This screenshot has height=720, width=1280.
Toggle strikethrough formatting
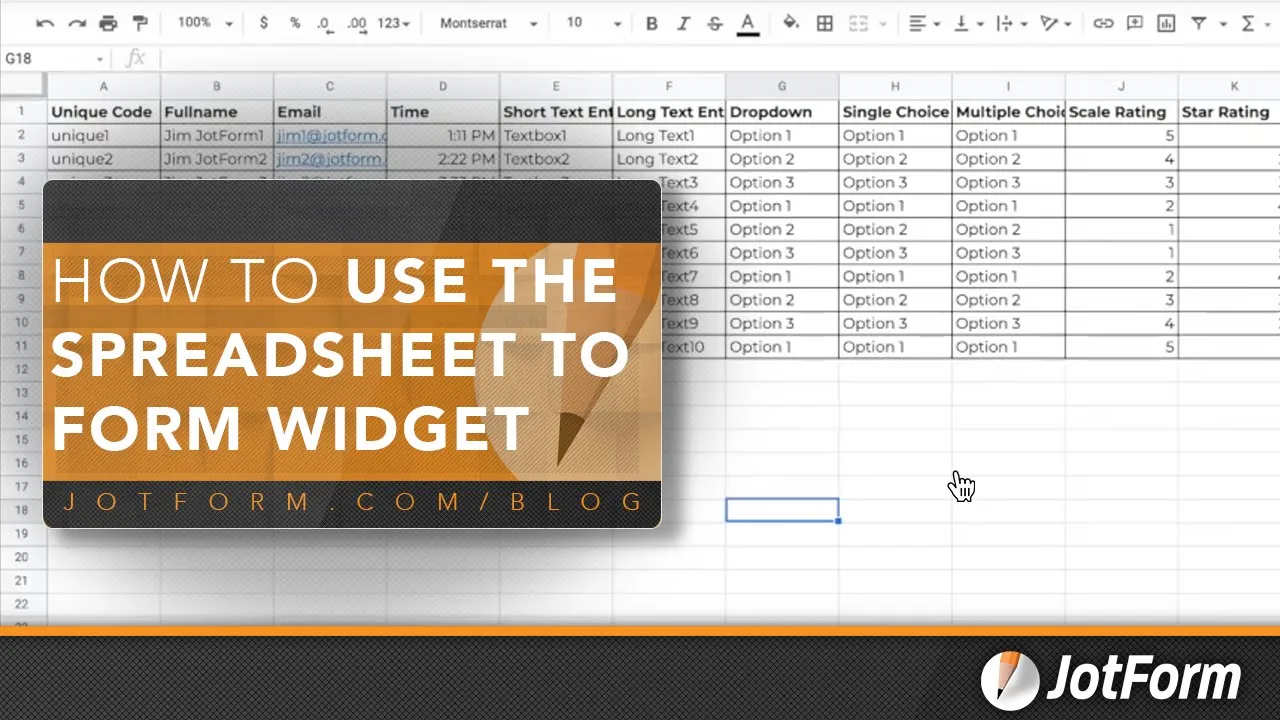[x=714, y=23]
